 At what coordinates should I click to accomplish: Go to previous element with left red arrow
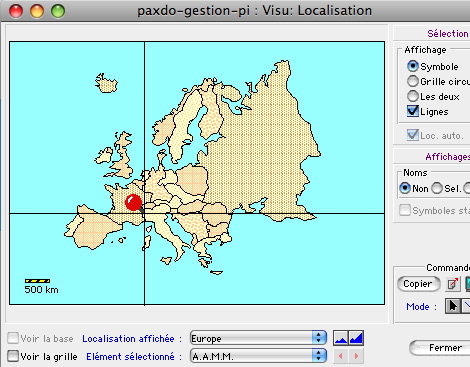(341, 356)
